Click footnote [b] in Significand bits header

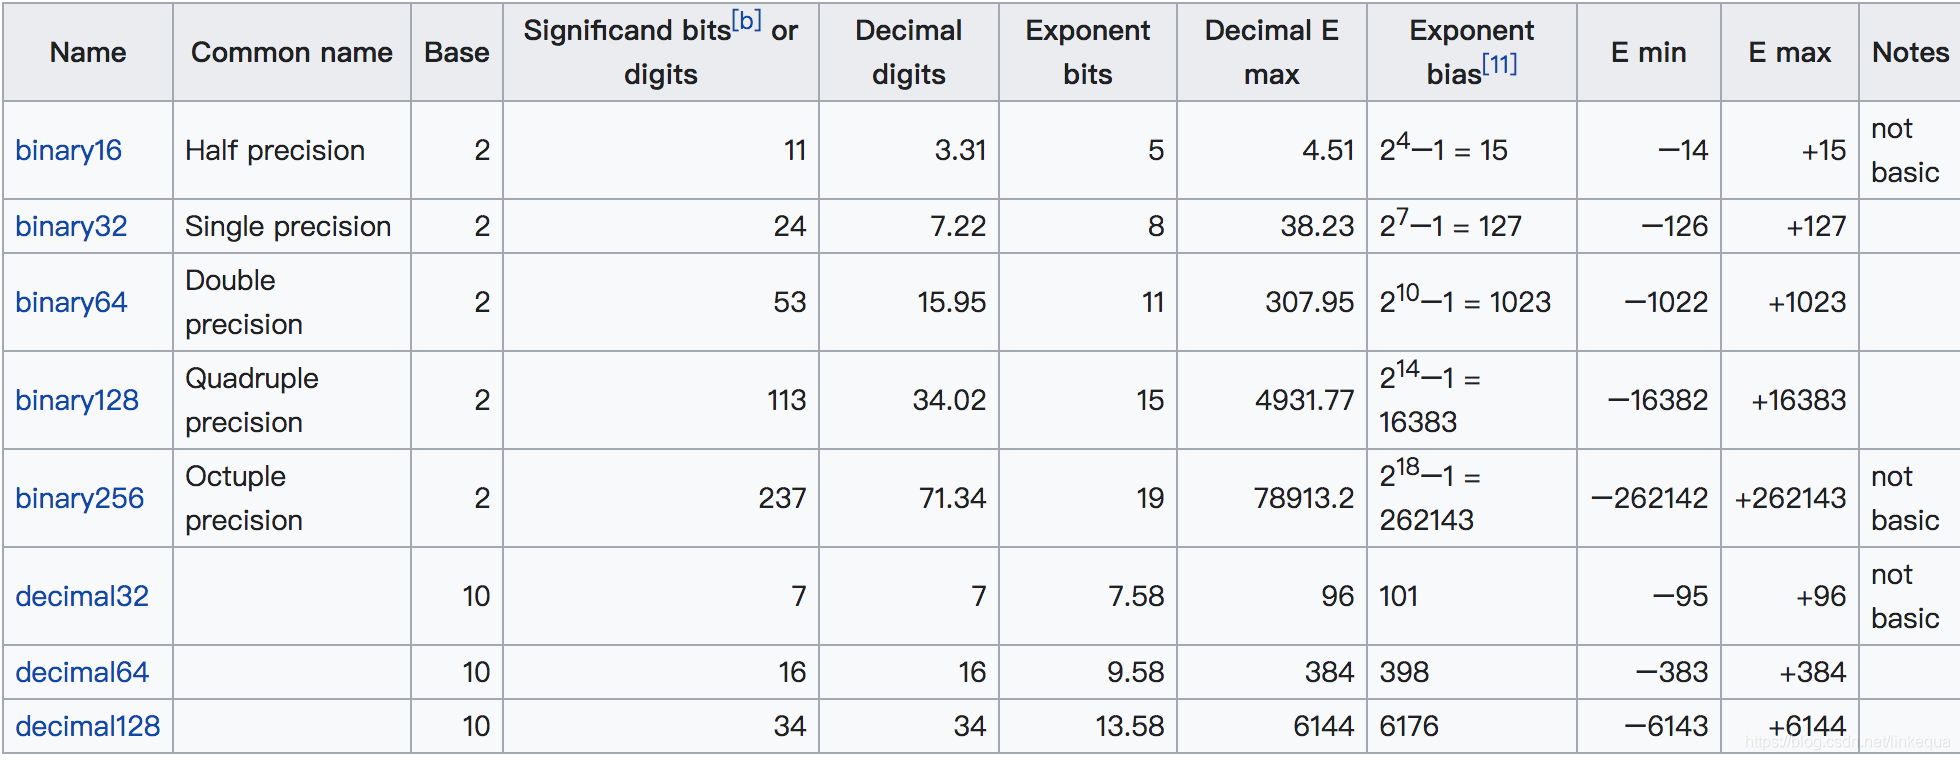[x=746, y=21]
